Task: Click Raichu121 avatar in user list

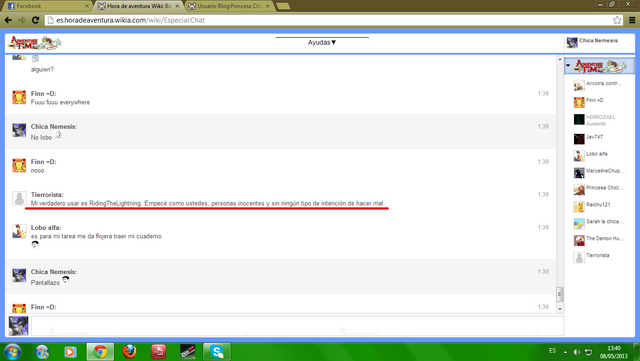Action: [x=579, y=207]
